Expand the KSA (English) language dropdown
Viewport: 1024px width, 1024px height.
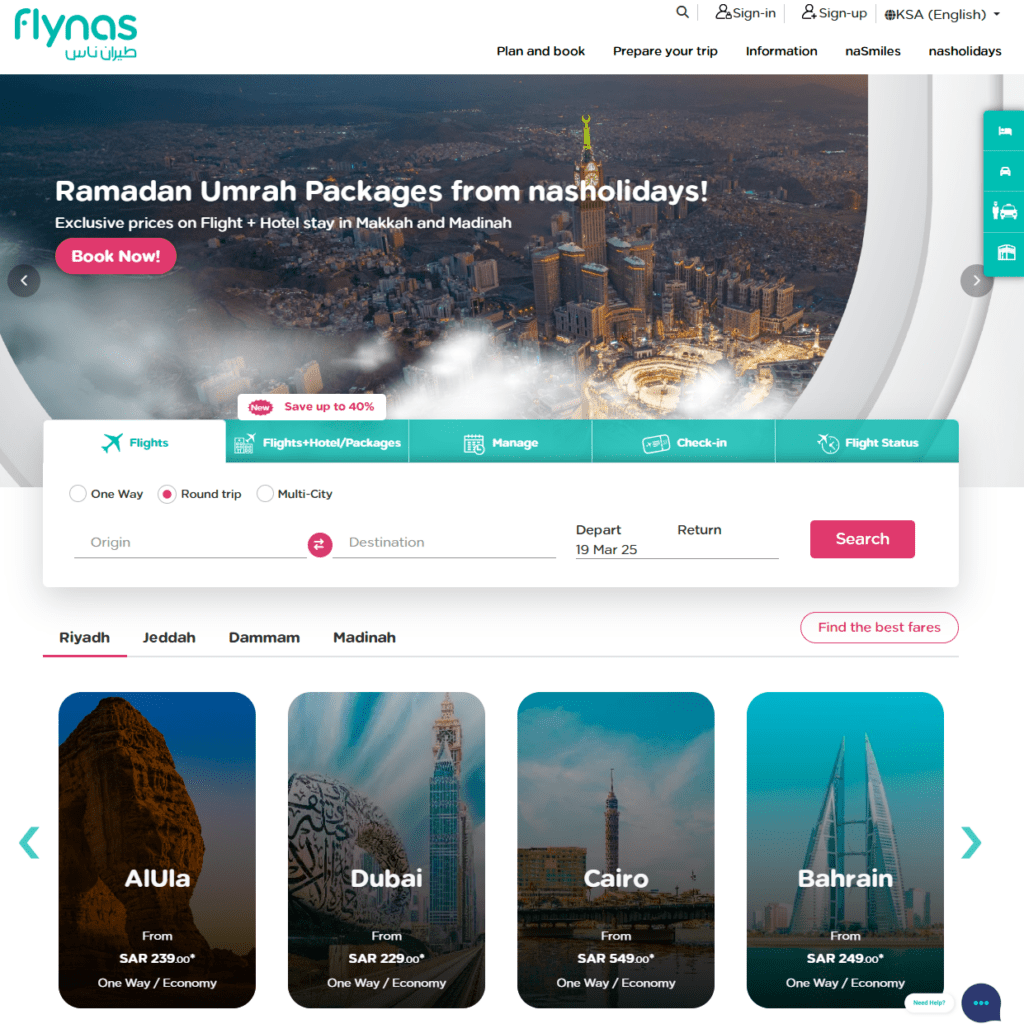942,14
